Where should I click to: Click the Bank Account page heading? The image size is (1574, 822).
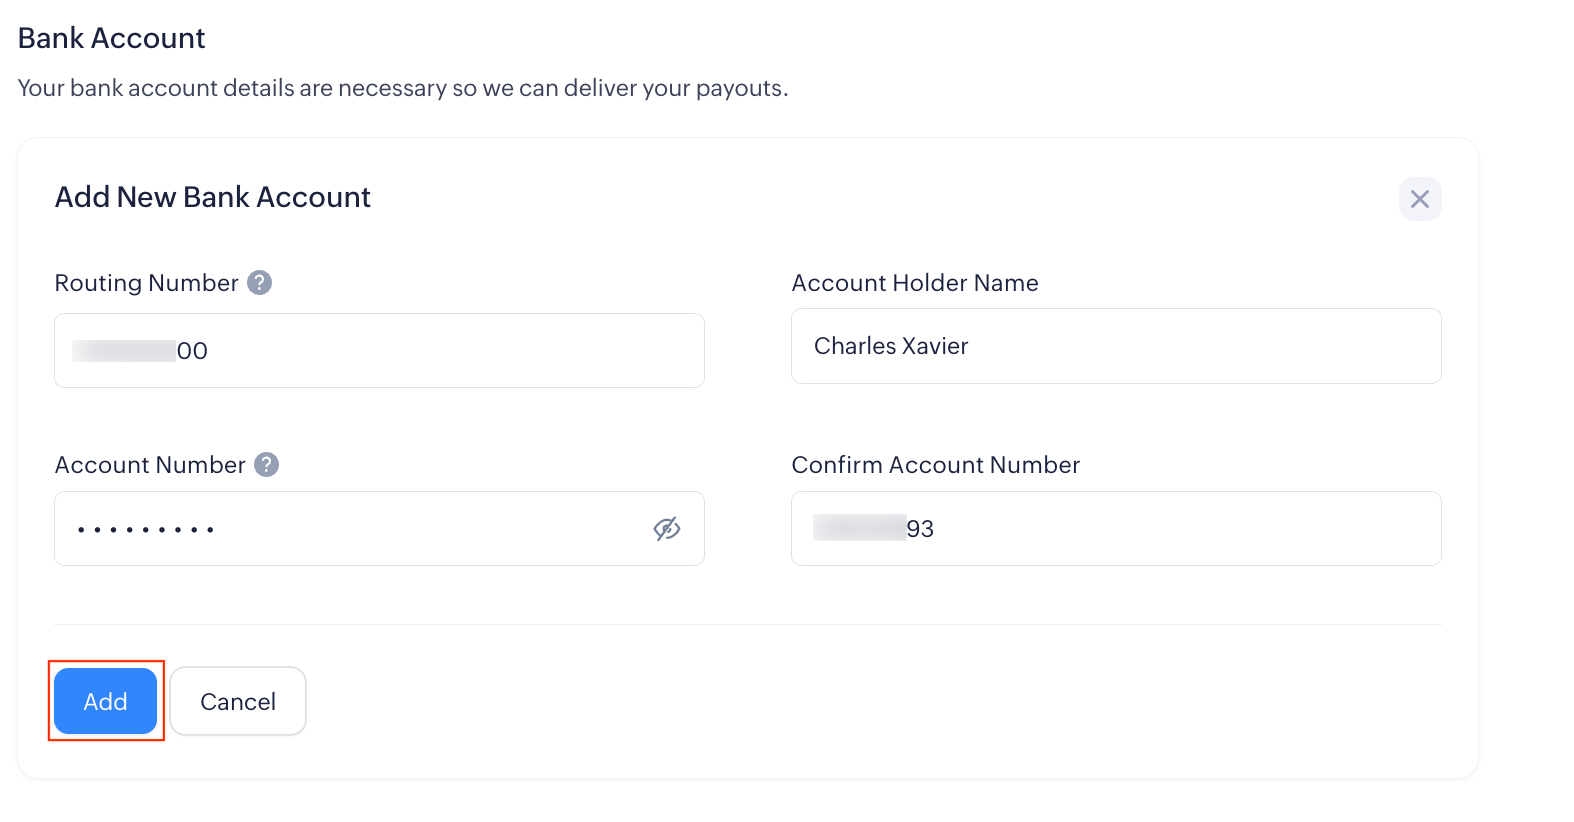112,38
